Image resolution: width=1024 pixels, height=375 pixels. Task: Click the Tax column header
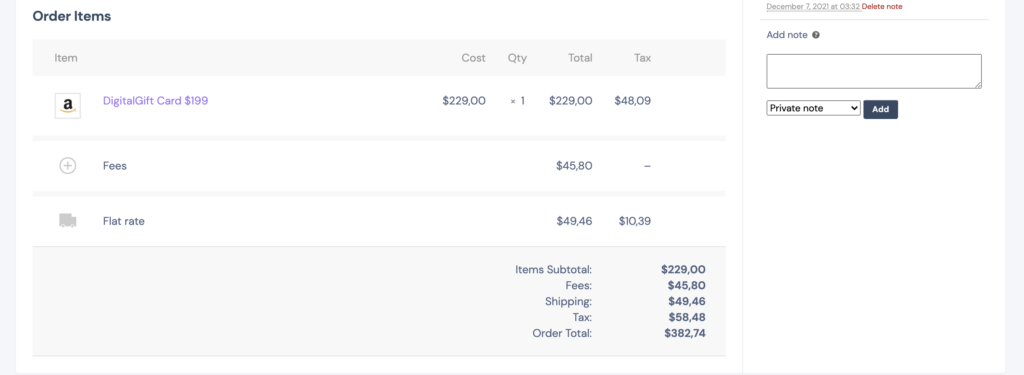tap(643, 57)
